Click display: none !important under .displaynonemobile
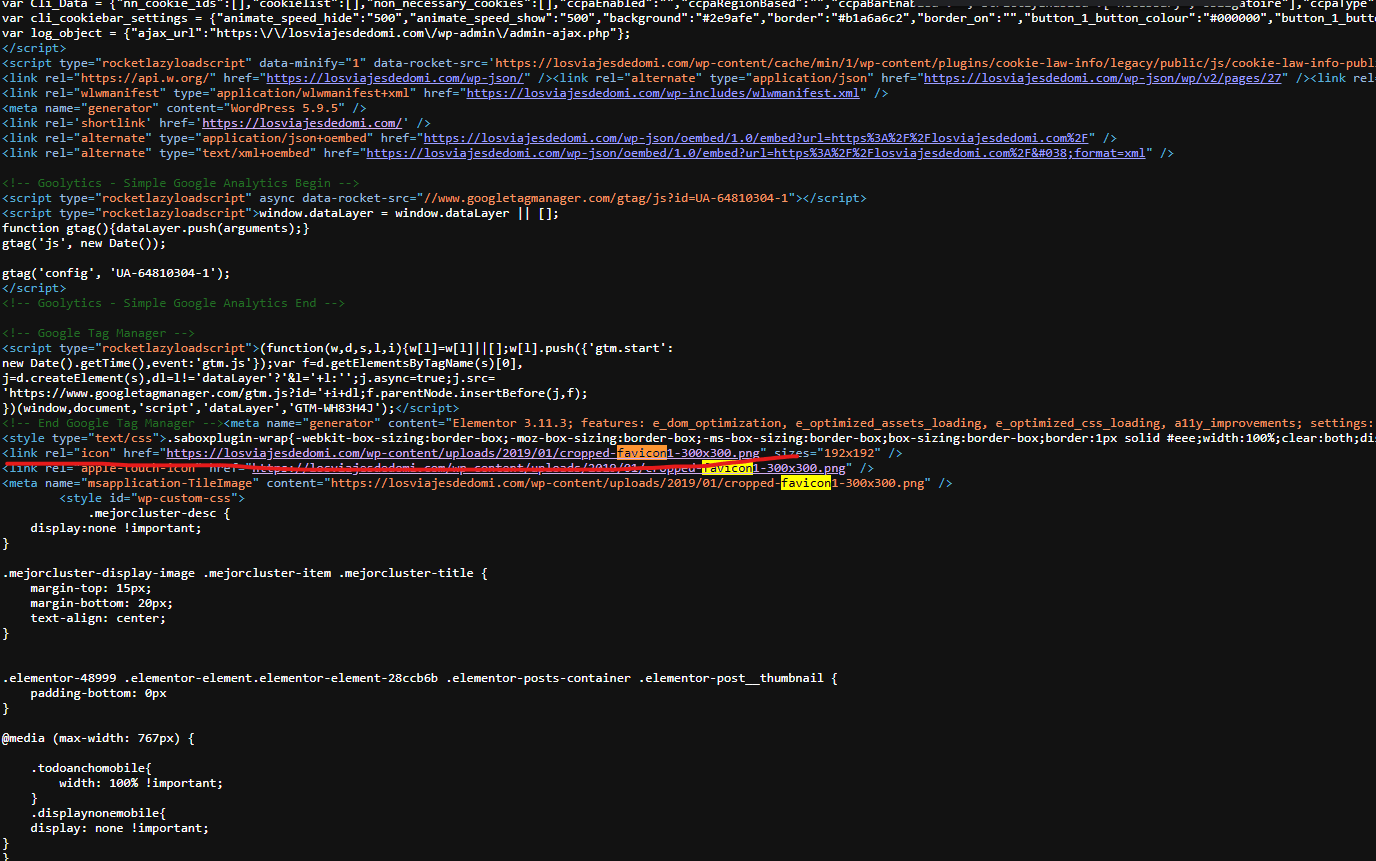Screen dimensions: 1376x861 120,828
